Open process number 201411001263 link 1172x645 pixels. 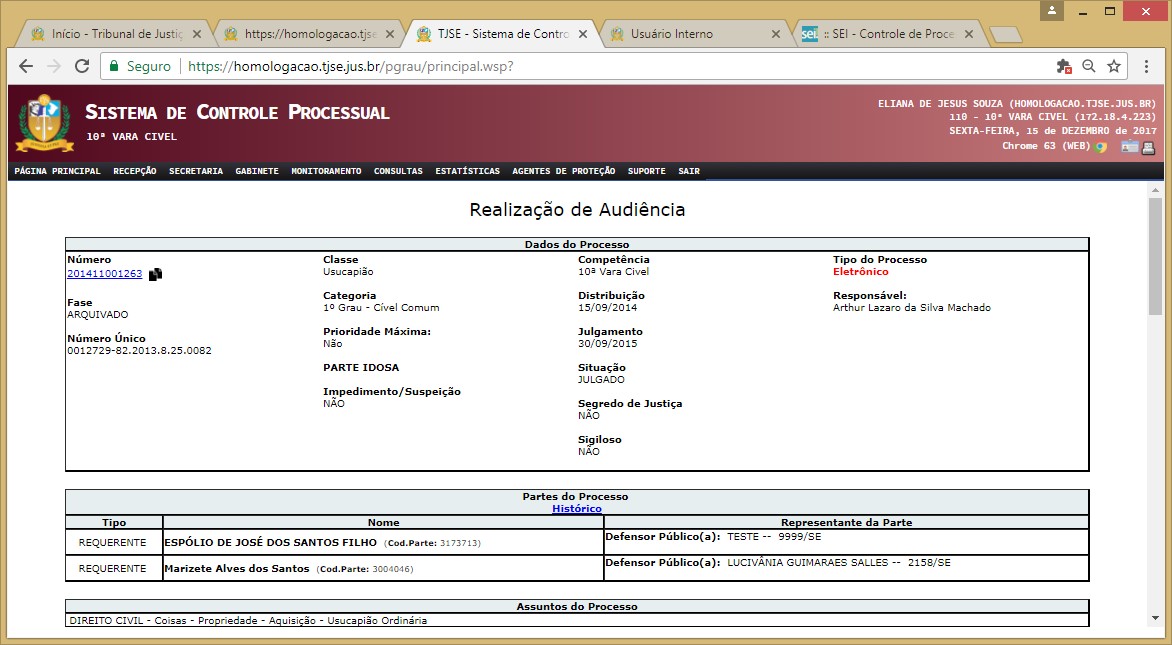104,273
